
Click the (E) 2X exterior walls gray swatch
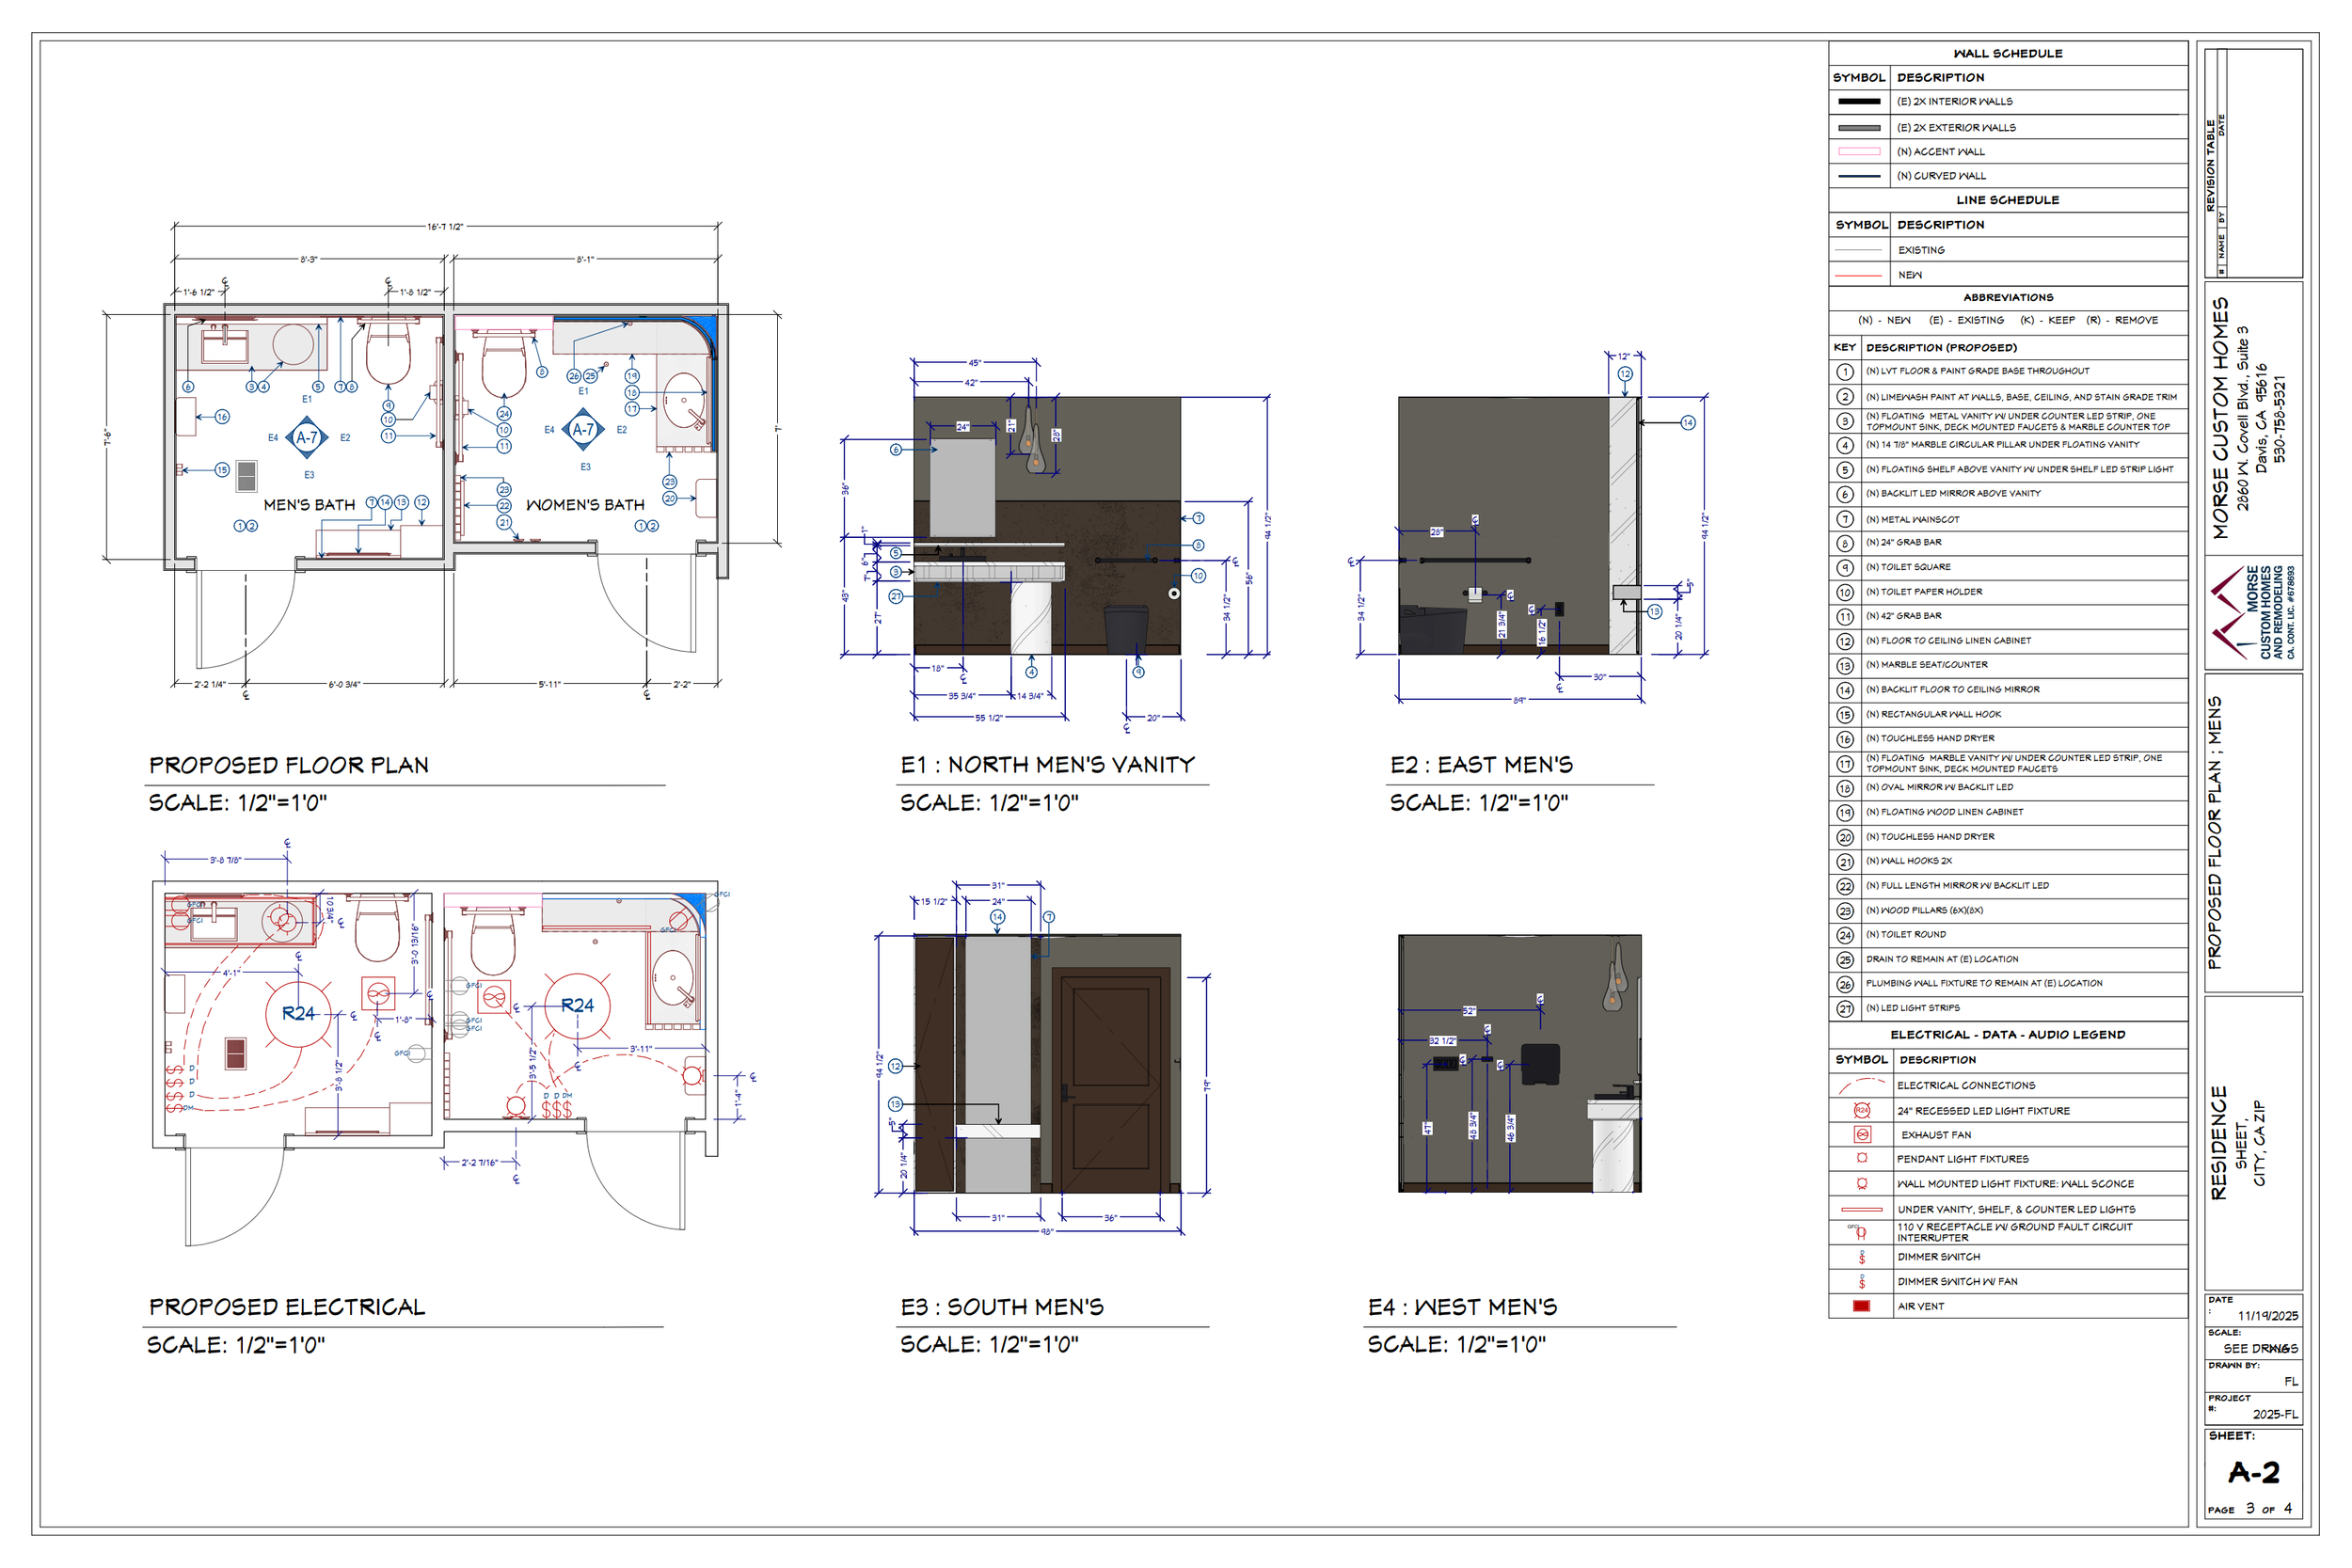point(1859,127)
